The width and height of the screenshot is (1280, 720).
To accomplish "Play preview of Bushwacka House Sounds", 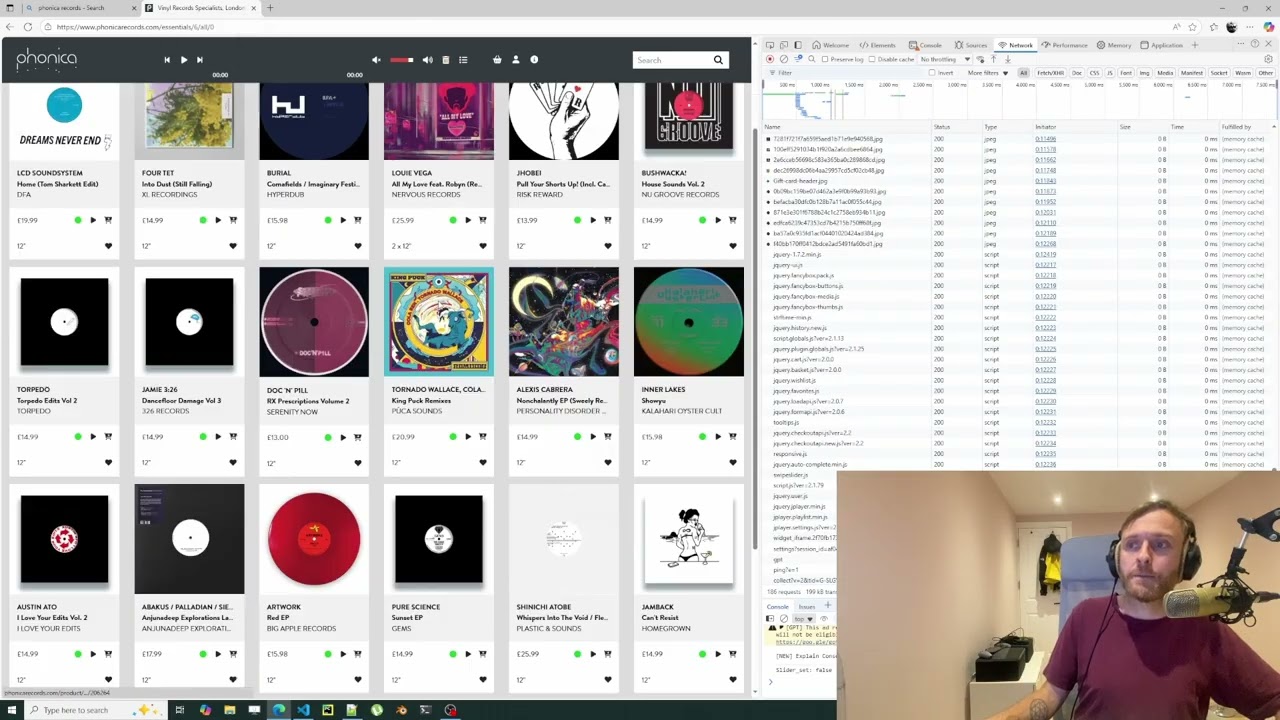I will 718,220.
